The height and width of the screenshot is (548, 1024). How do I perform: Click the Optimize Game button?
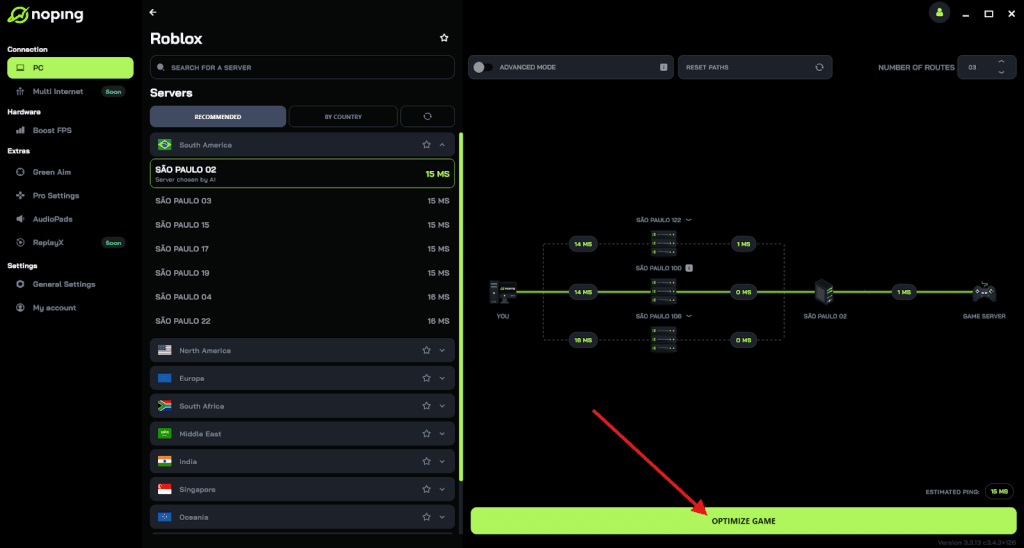[743, 521]
